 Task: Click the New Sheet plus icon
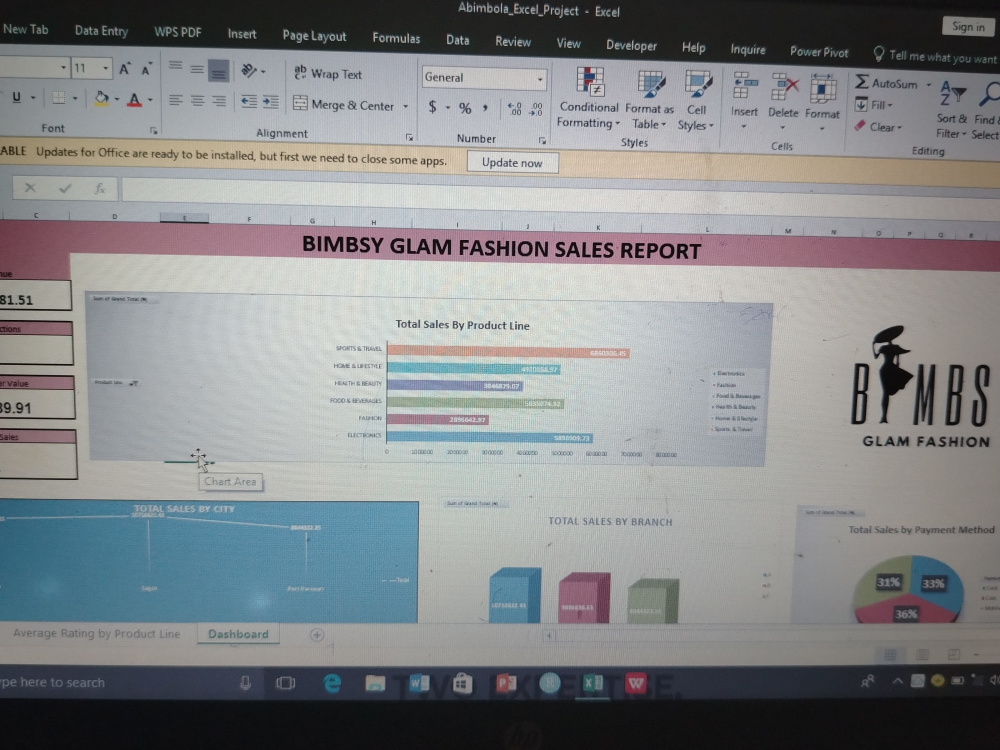click(x=317, y=635)
